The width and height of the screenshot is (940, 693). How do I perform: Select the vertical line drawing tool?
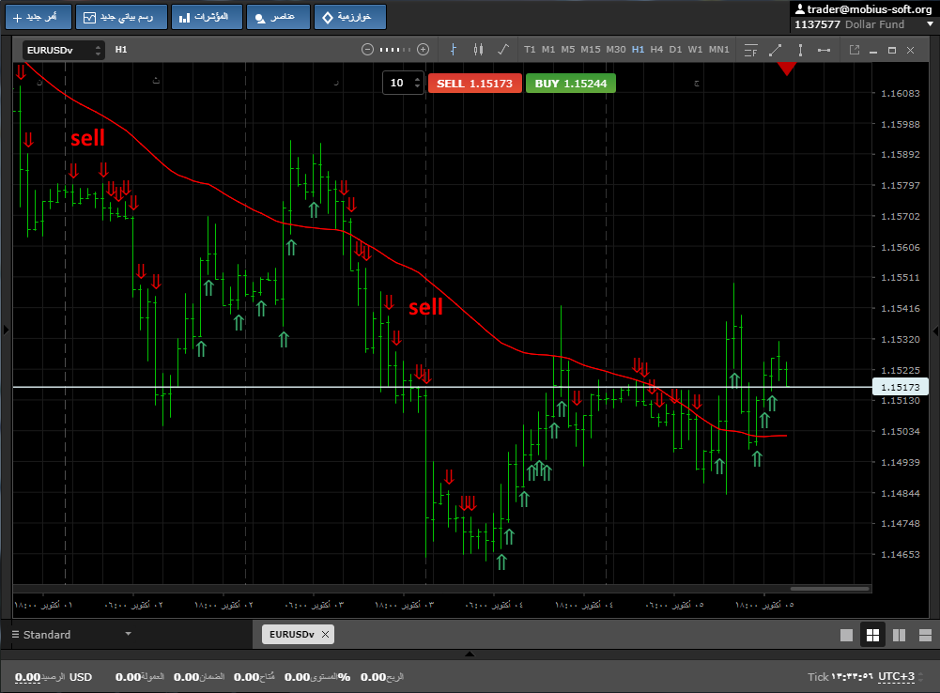tap(799, 49)
